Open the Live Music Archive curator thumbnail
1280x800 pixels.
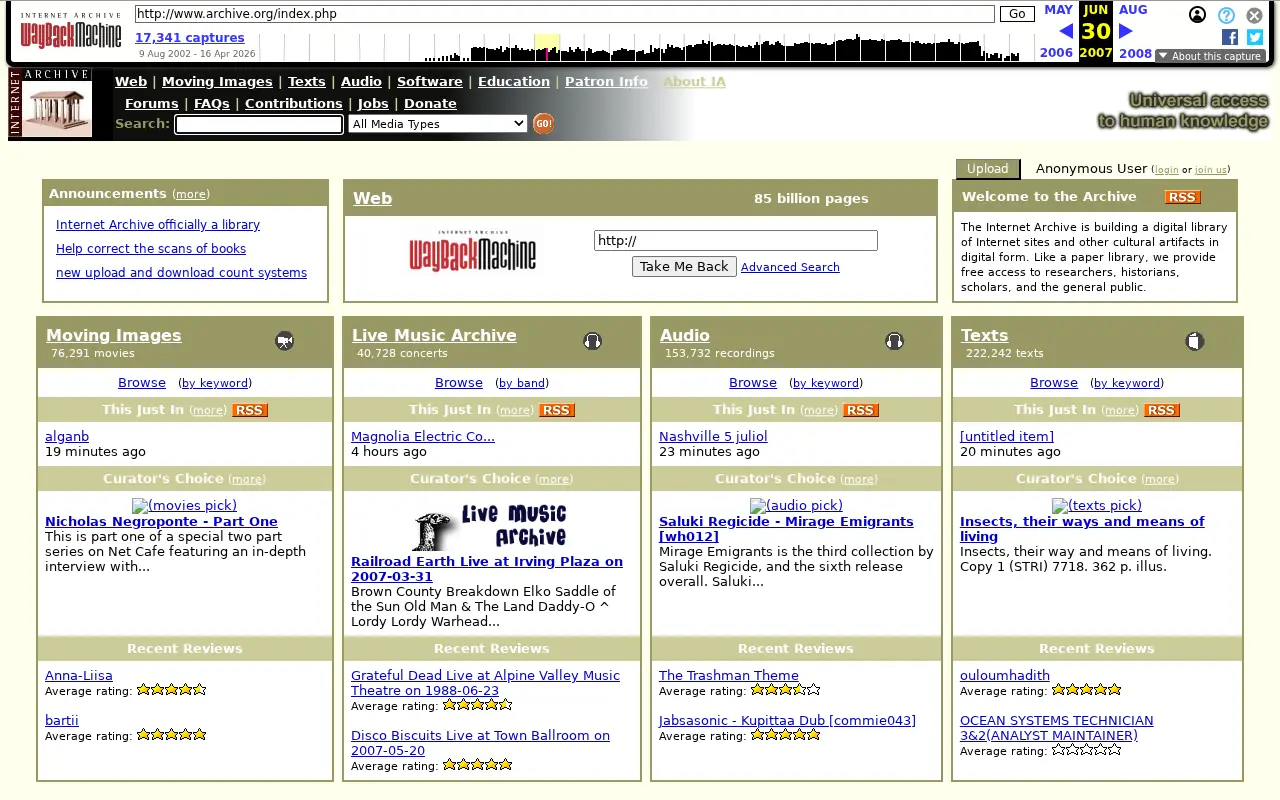click(x=490, y=527)
